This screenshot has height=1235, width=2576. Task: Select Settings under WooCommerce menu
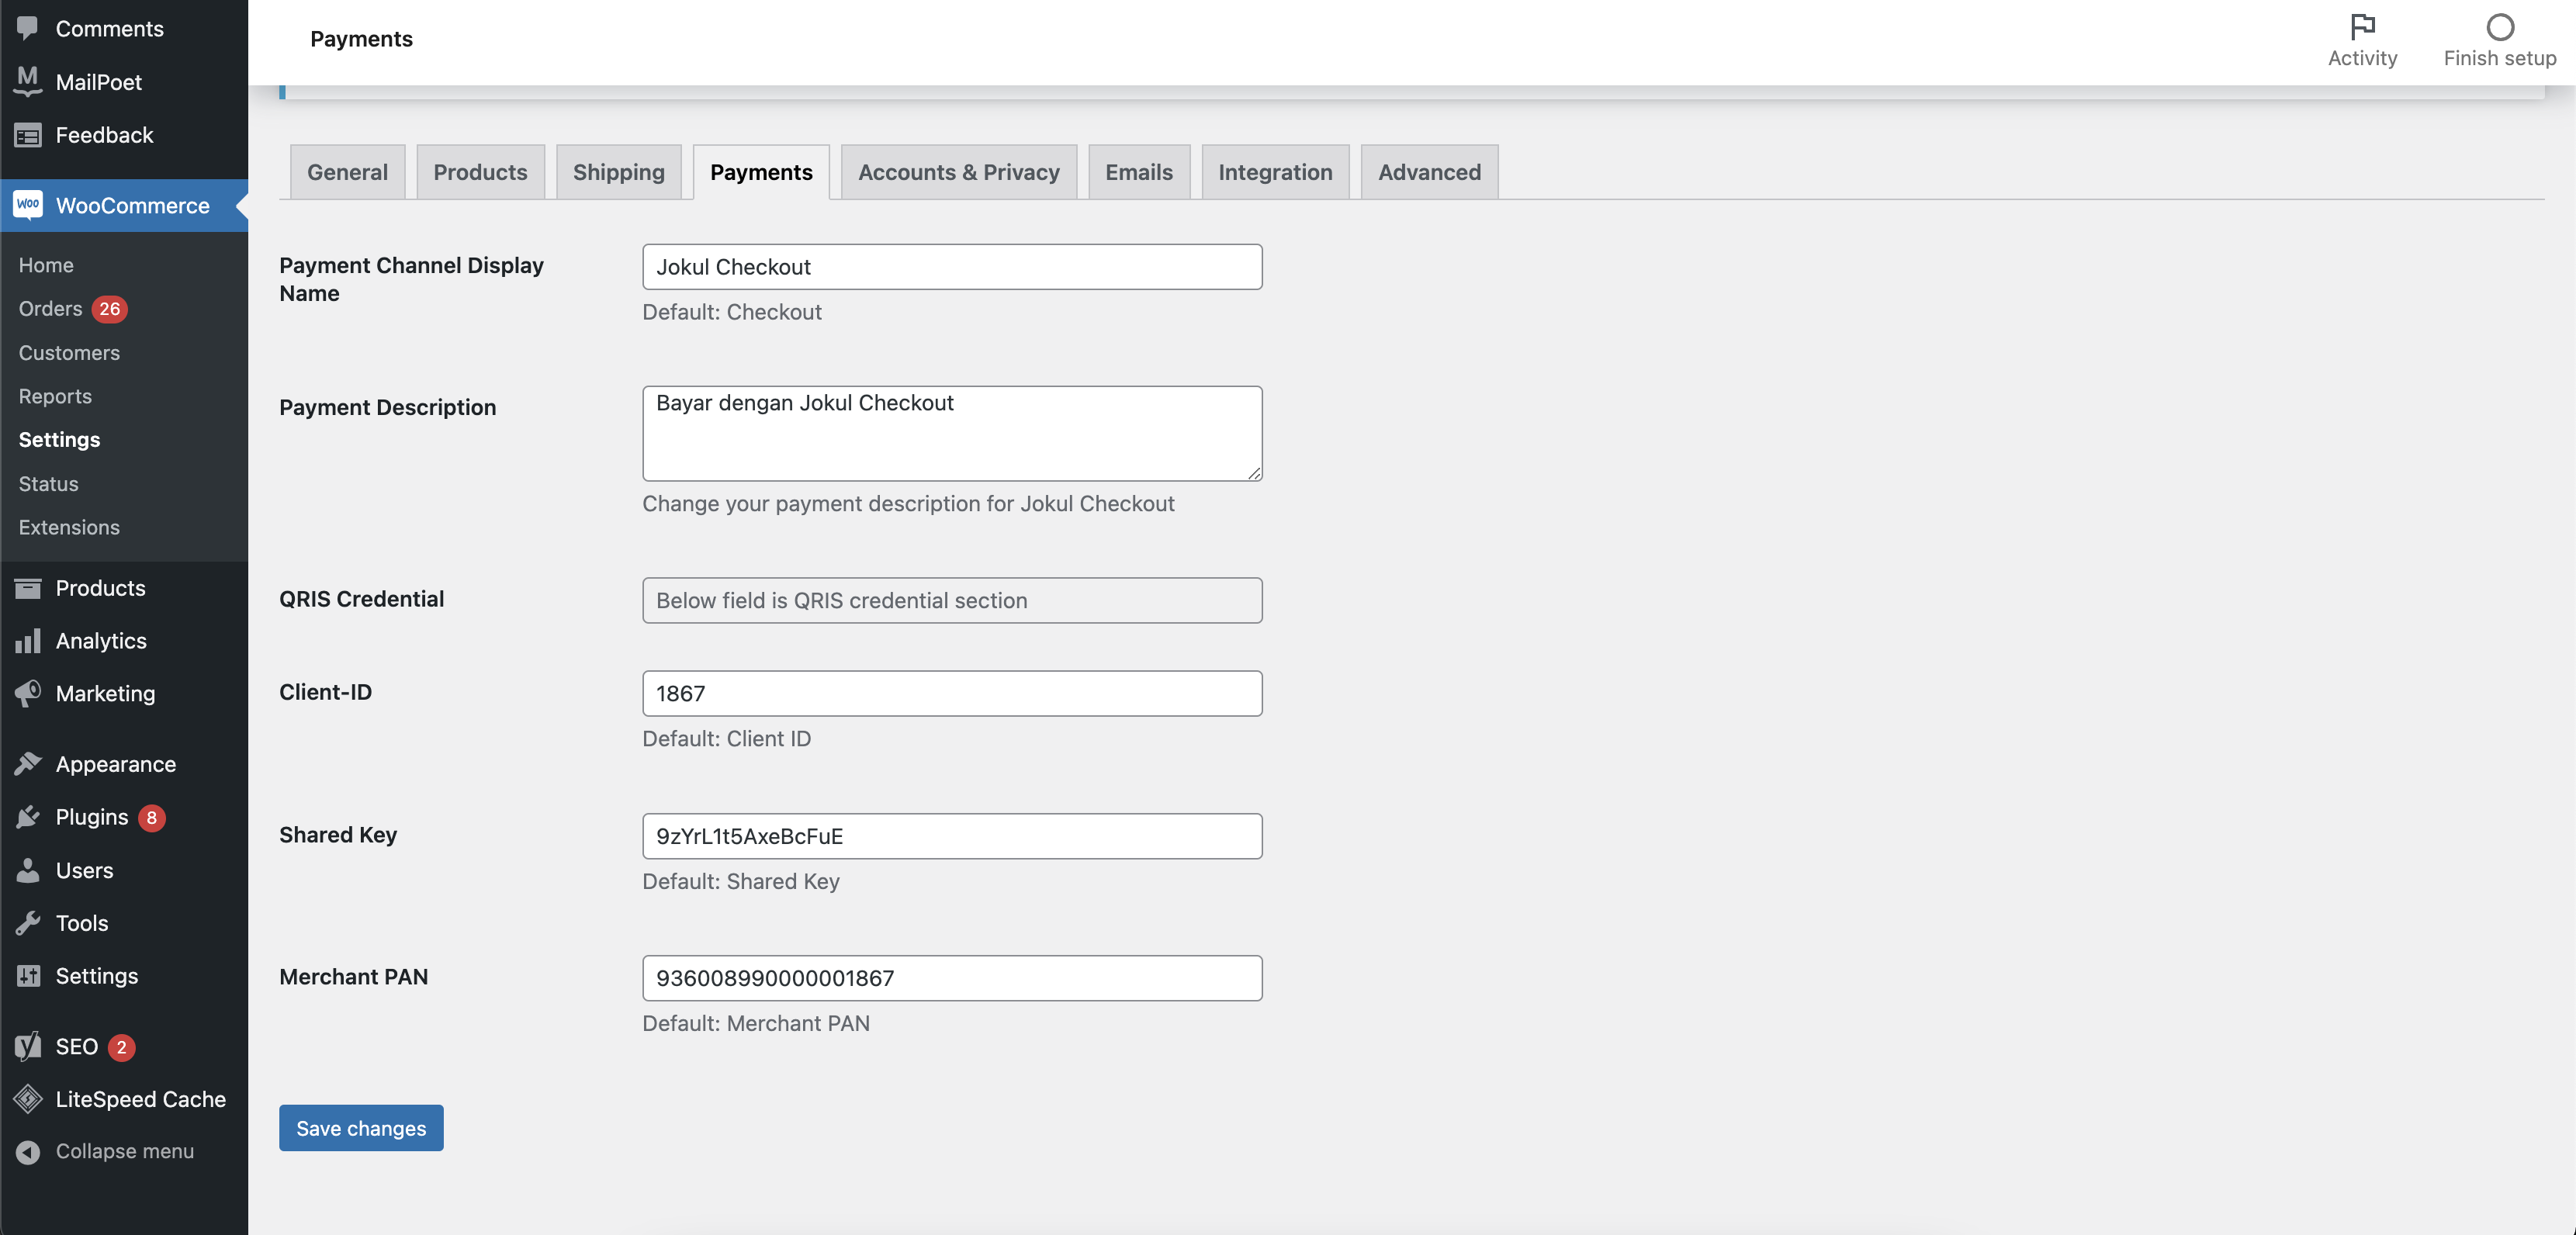(x=59, y=439)
